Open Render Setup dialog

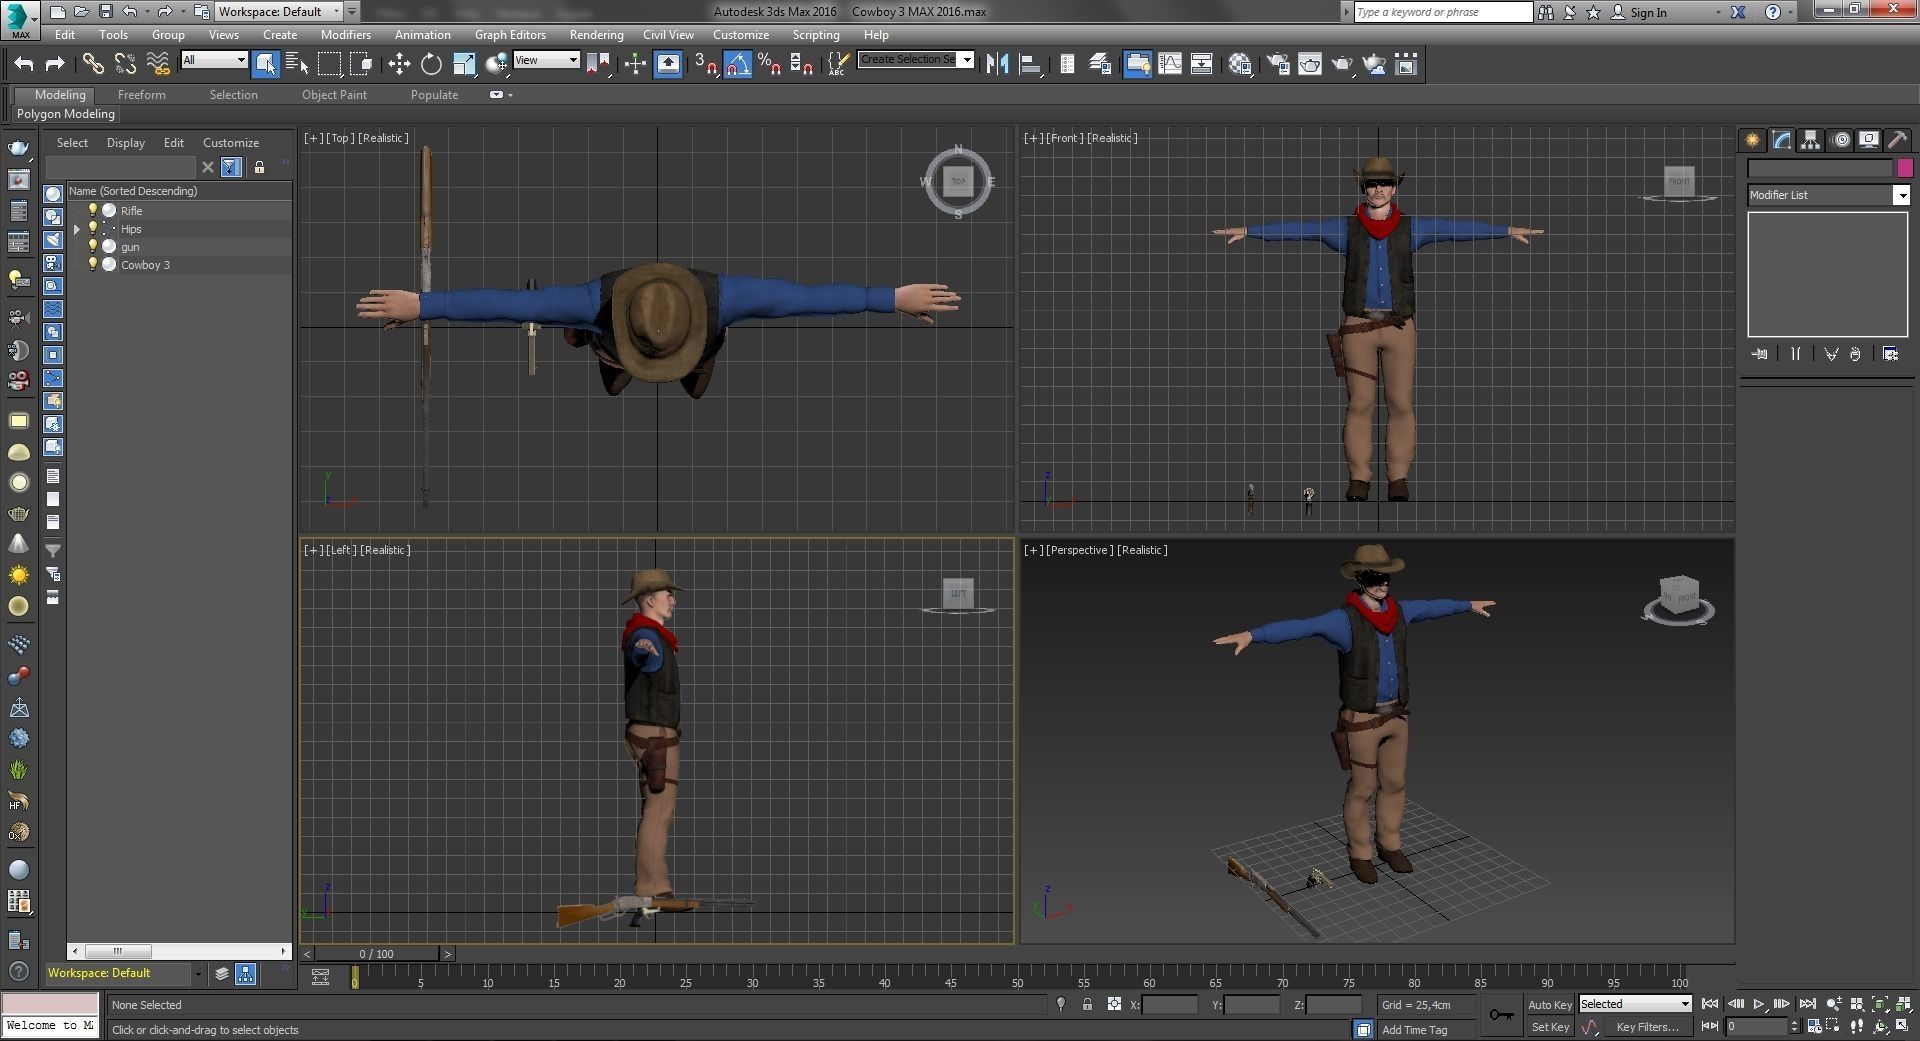[x=1278, y=64]
